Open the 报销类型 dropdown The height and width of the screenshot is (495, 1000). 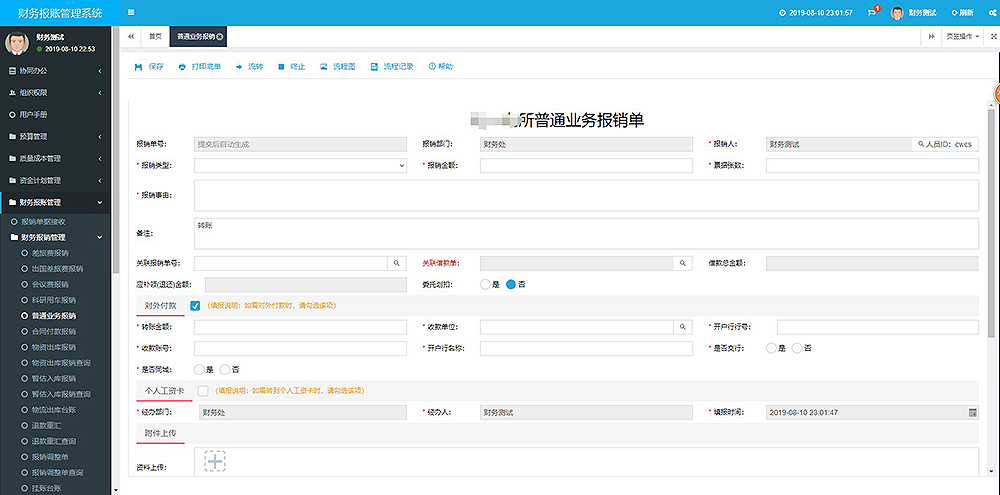300,166
